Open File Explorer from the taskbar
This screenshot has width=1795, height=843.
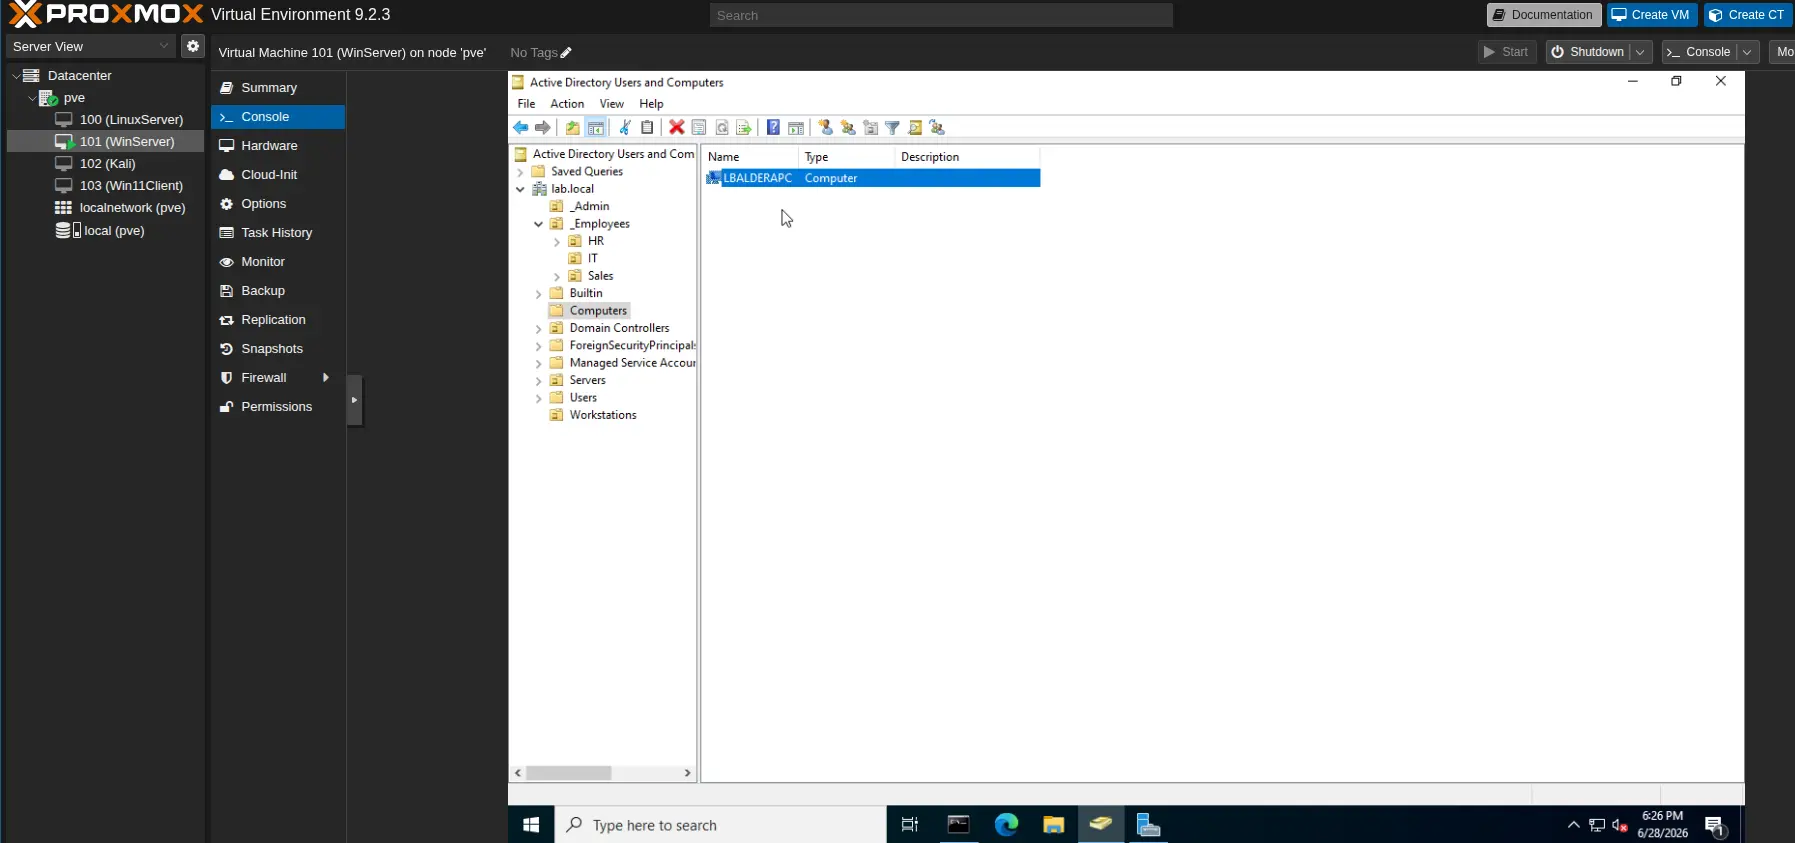point(1053,825)
